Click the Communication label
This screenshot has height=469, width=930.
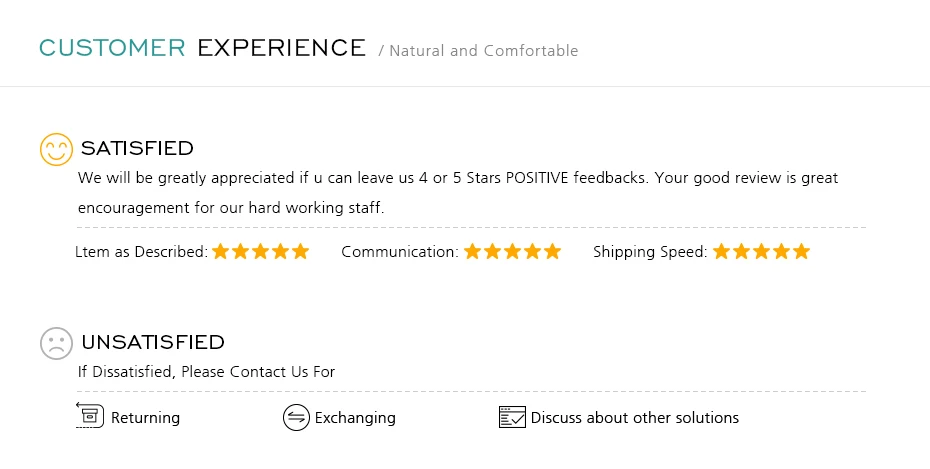point(400,252)
